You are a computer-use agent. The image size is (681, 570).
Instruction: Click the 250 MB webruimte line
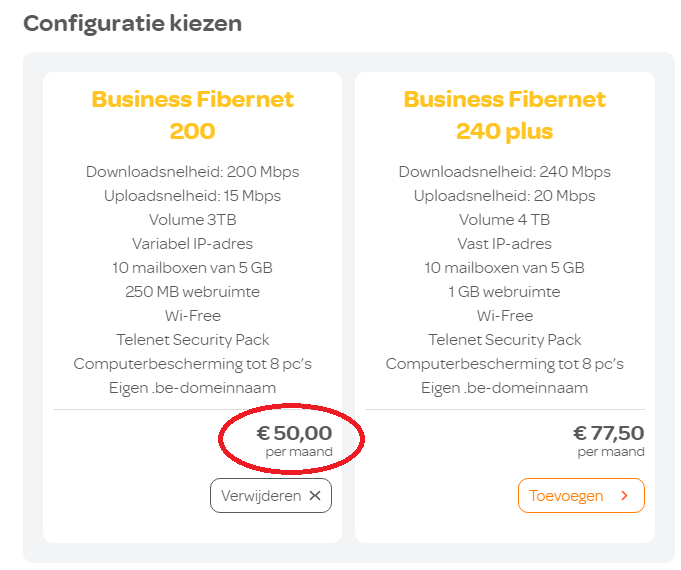click(193, 292)
